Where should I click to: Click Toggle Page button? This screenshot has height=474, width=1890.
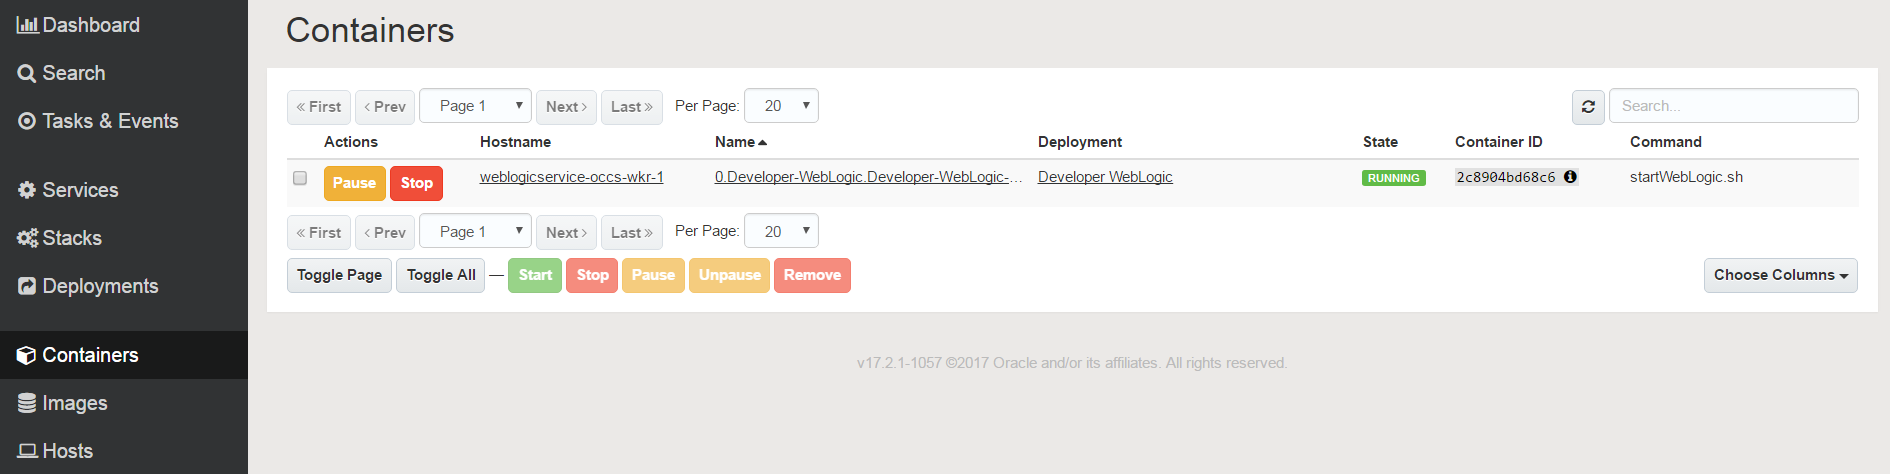tap(339, 275)
